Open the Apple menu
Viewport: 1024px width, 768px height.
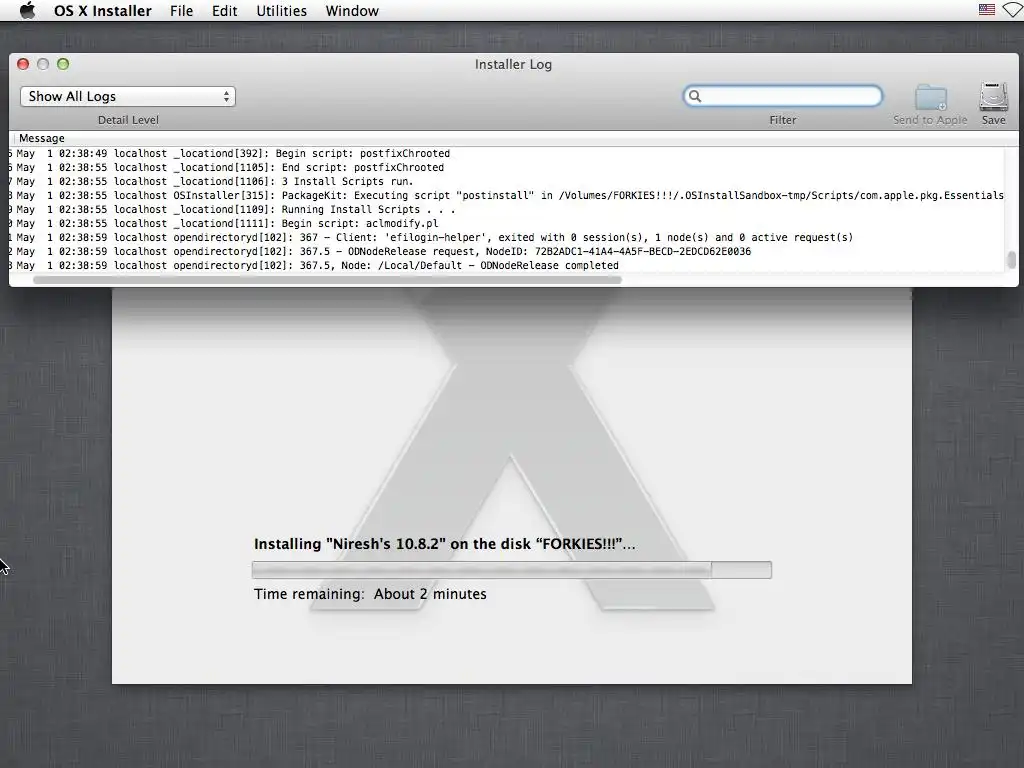coord(27,10)
